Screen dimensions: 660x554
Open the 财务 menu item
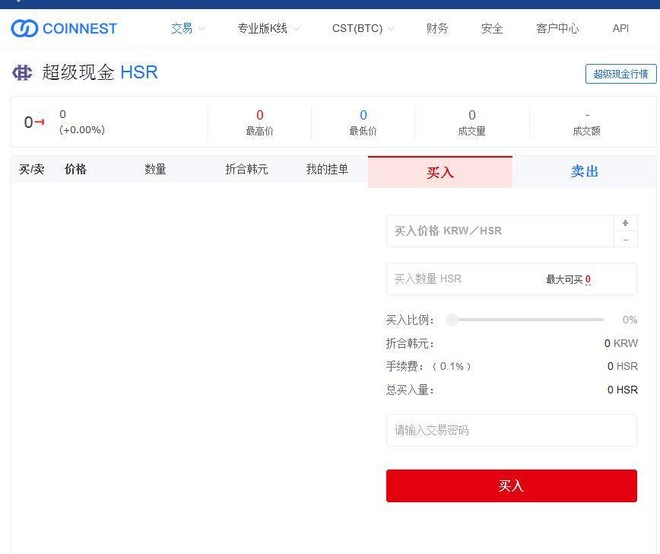click(437, 28)
